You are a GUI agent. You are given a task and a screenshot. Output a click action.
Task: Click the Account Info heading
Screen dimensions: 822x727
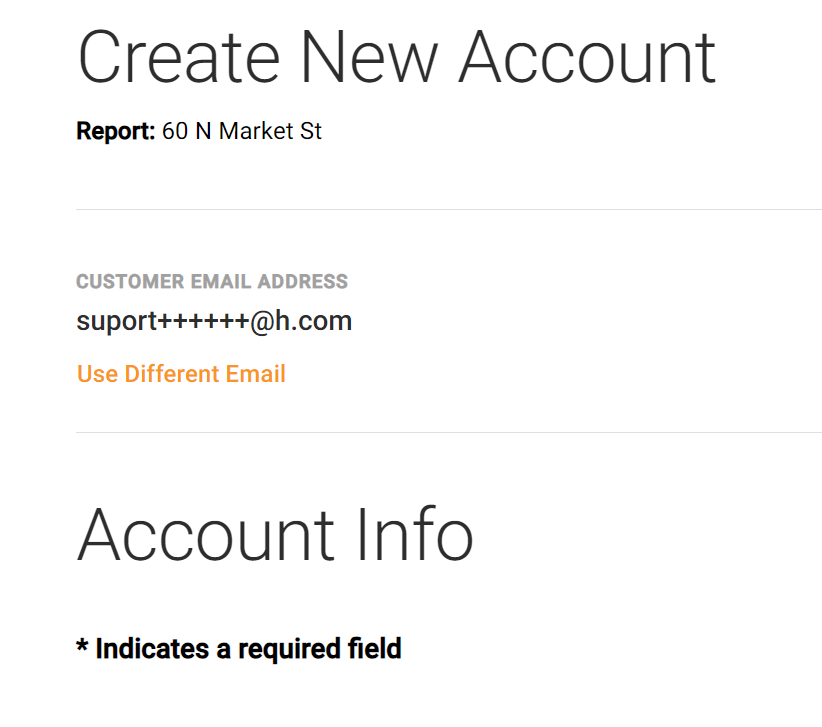coord(276,535)
